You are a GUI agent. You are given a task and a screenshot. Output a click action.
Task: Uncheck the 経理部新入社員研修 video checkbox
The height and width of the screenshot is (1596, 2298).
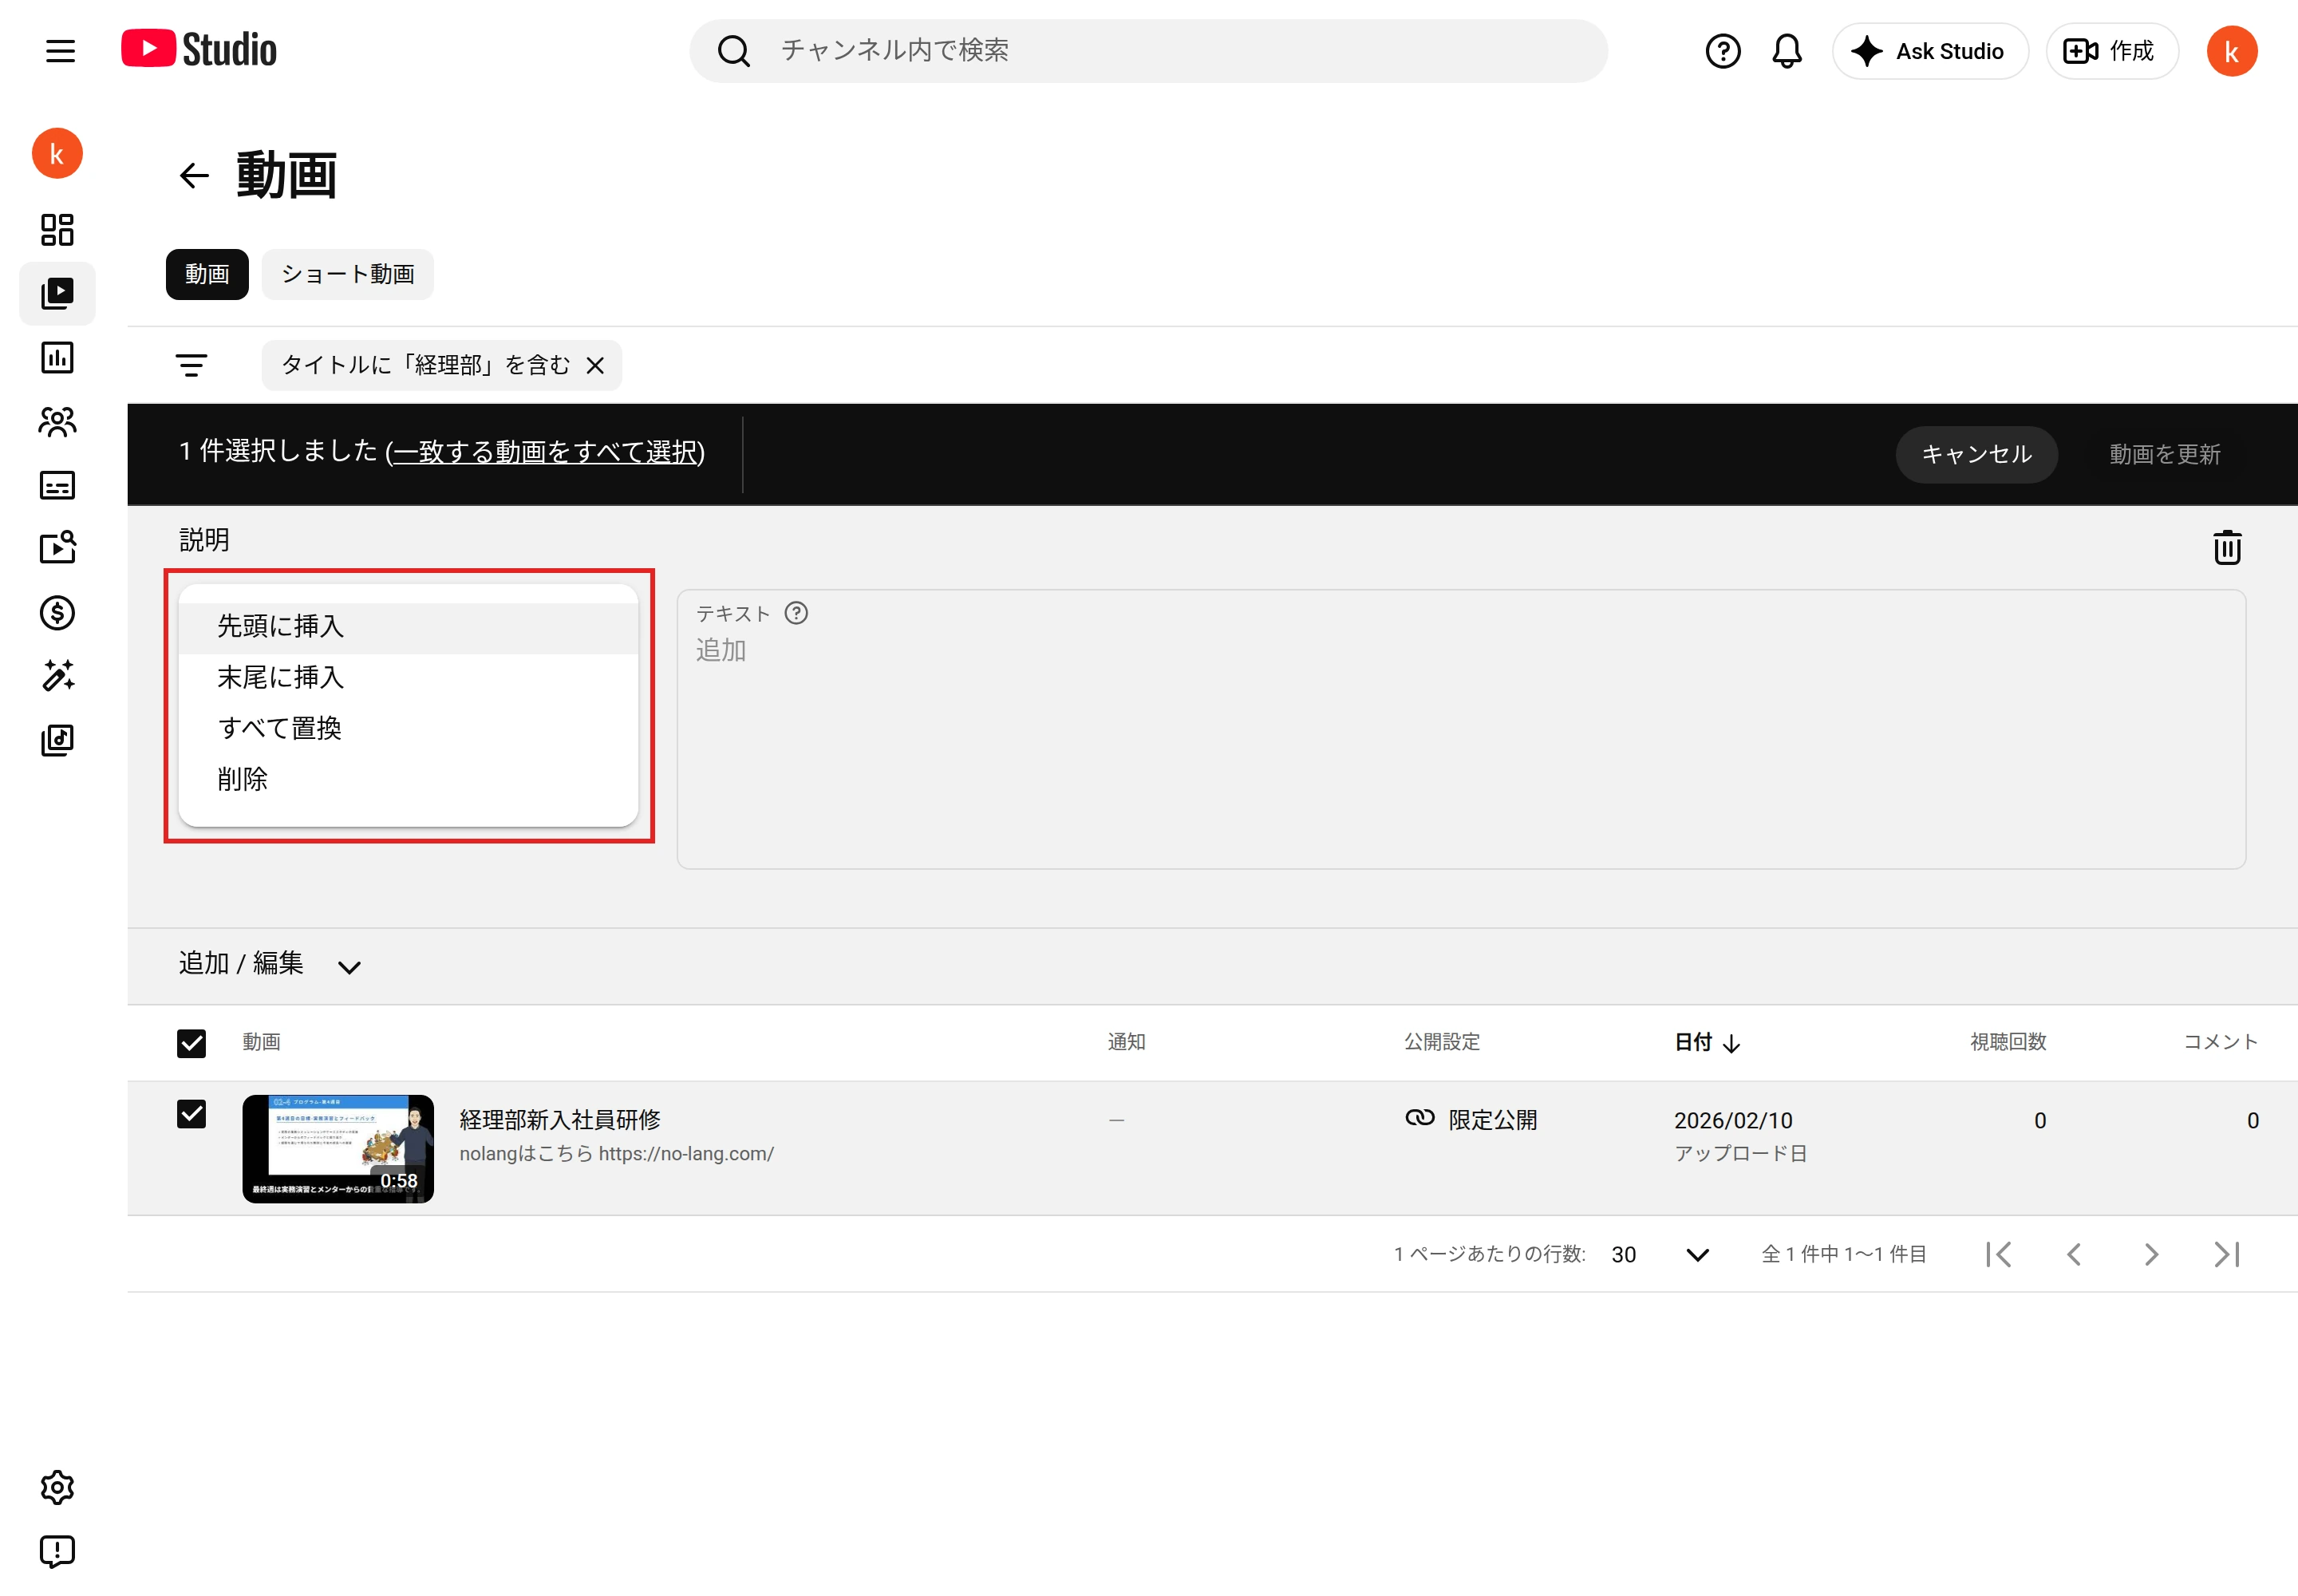(191, 1114)
